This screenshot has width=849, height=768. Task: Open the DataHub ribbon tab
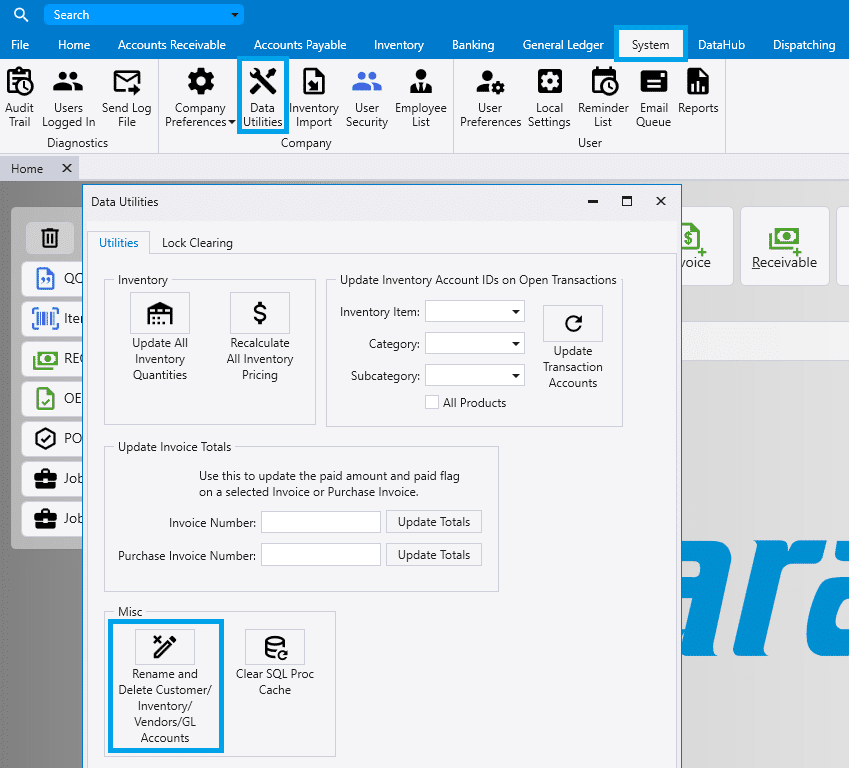(721, 45)
